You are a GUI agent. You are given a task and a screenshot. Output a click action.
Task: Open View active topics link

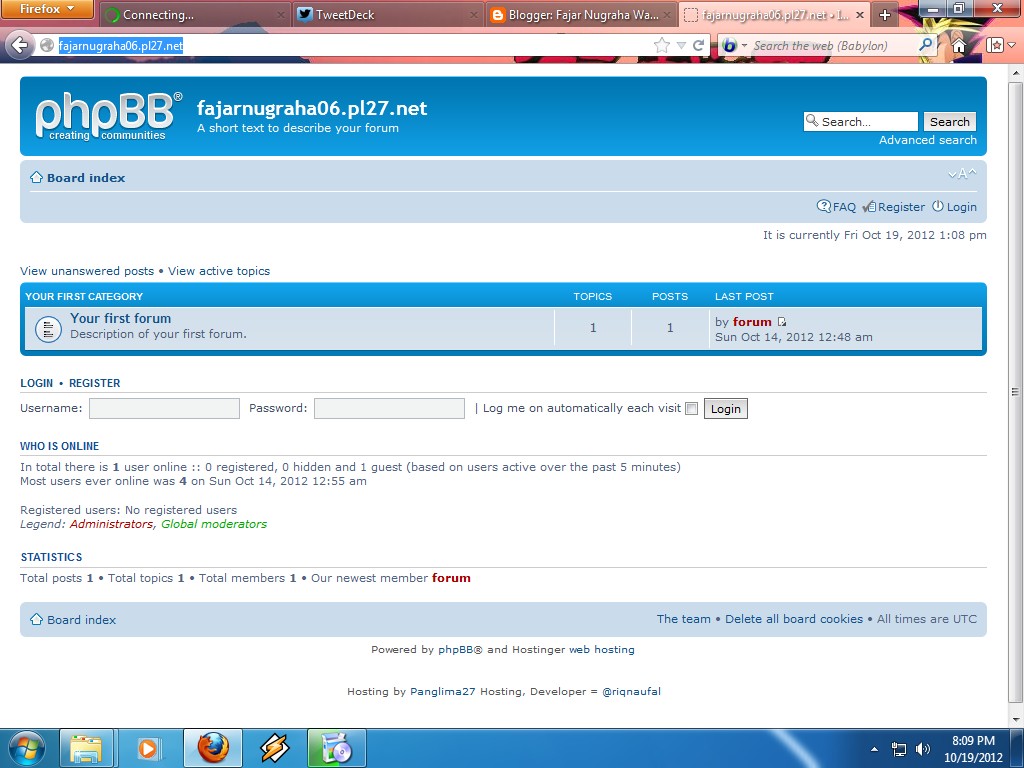coord(219,271)
